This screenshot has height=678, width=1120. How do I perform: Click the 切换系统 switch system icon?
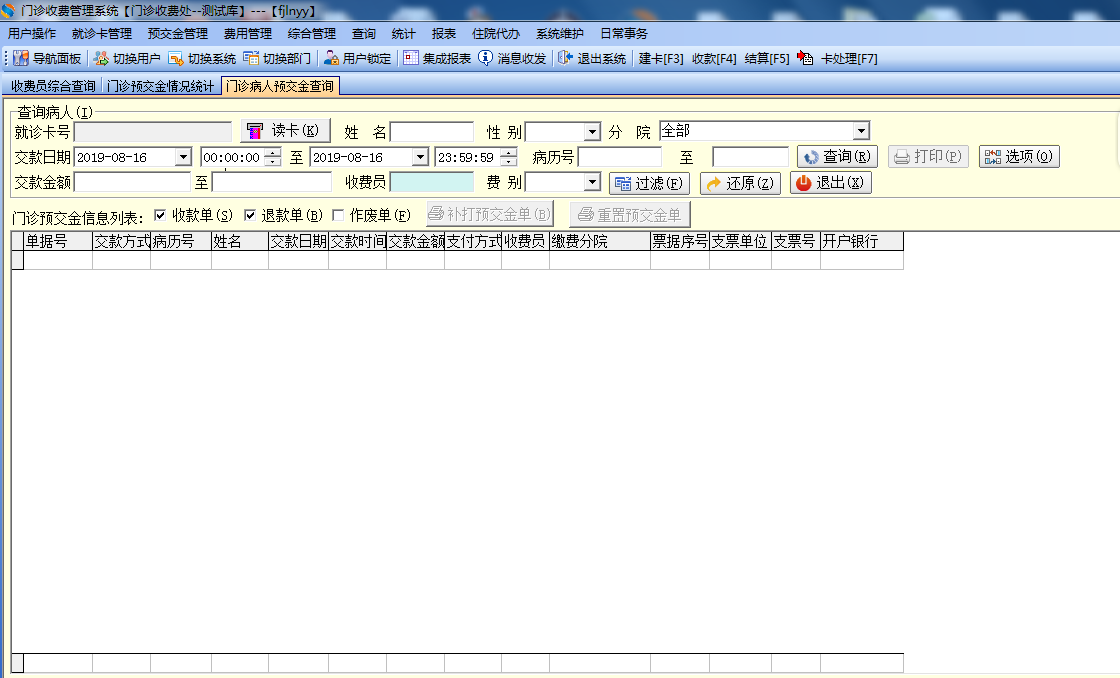point(175,59)
